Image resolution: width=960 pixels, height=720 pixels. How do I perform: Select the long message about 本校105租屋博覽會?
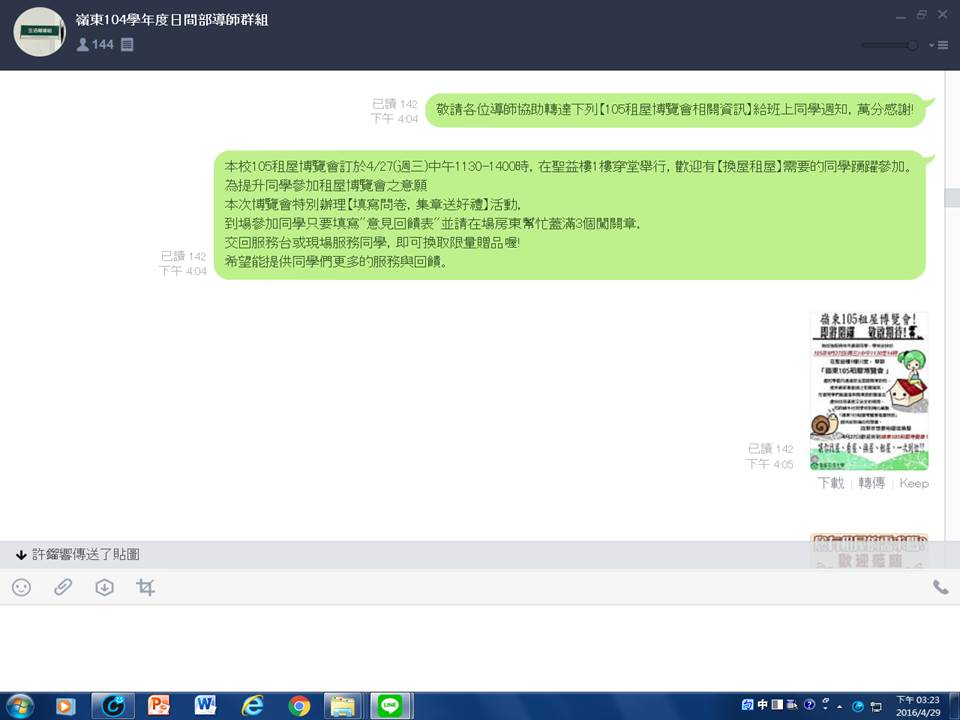tap(569, 215)
